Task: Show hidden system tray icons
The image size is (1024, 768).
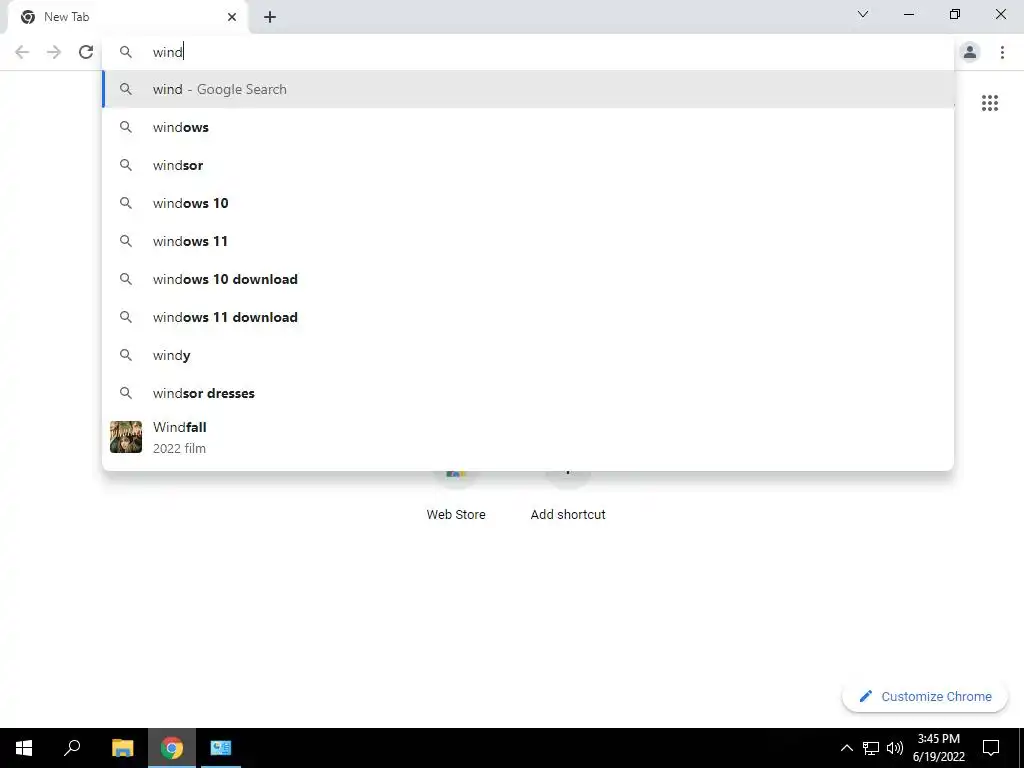Action: coord(846,748)
